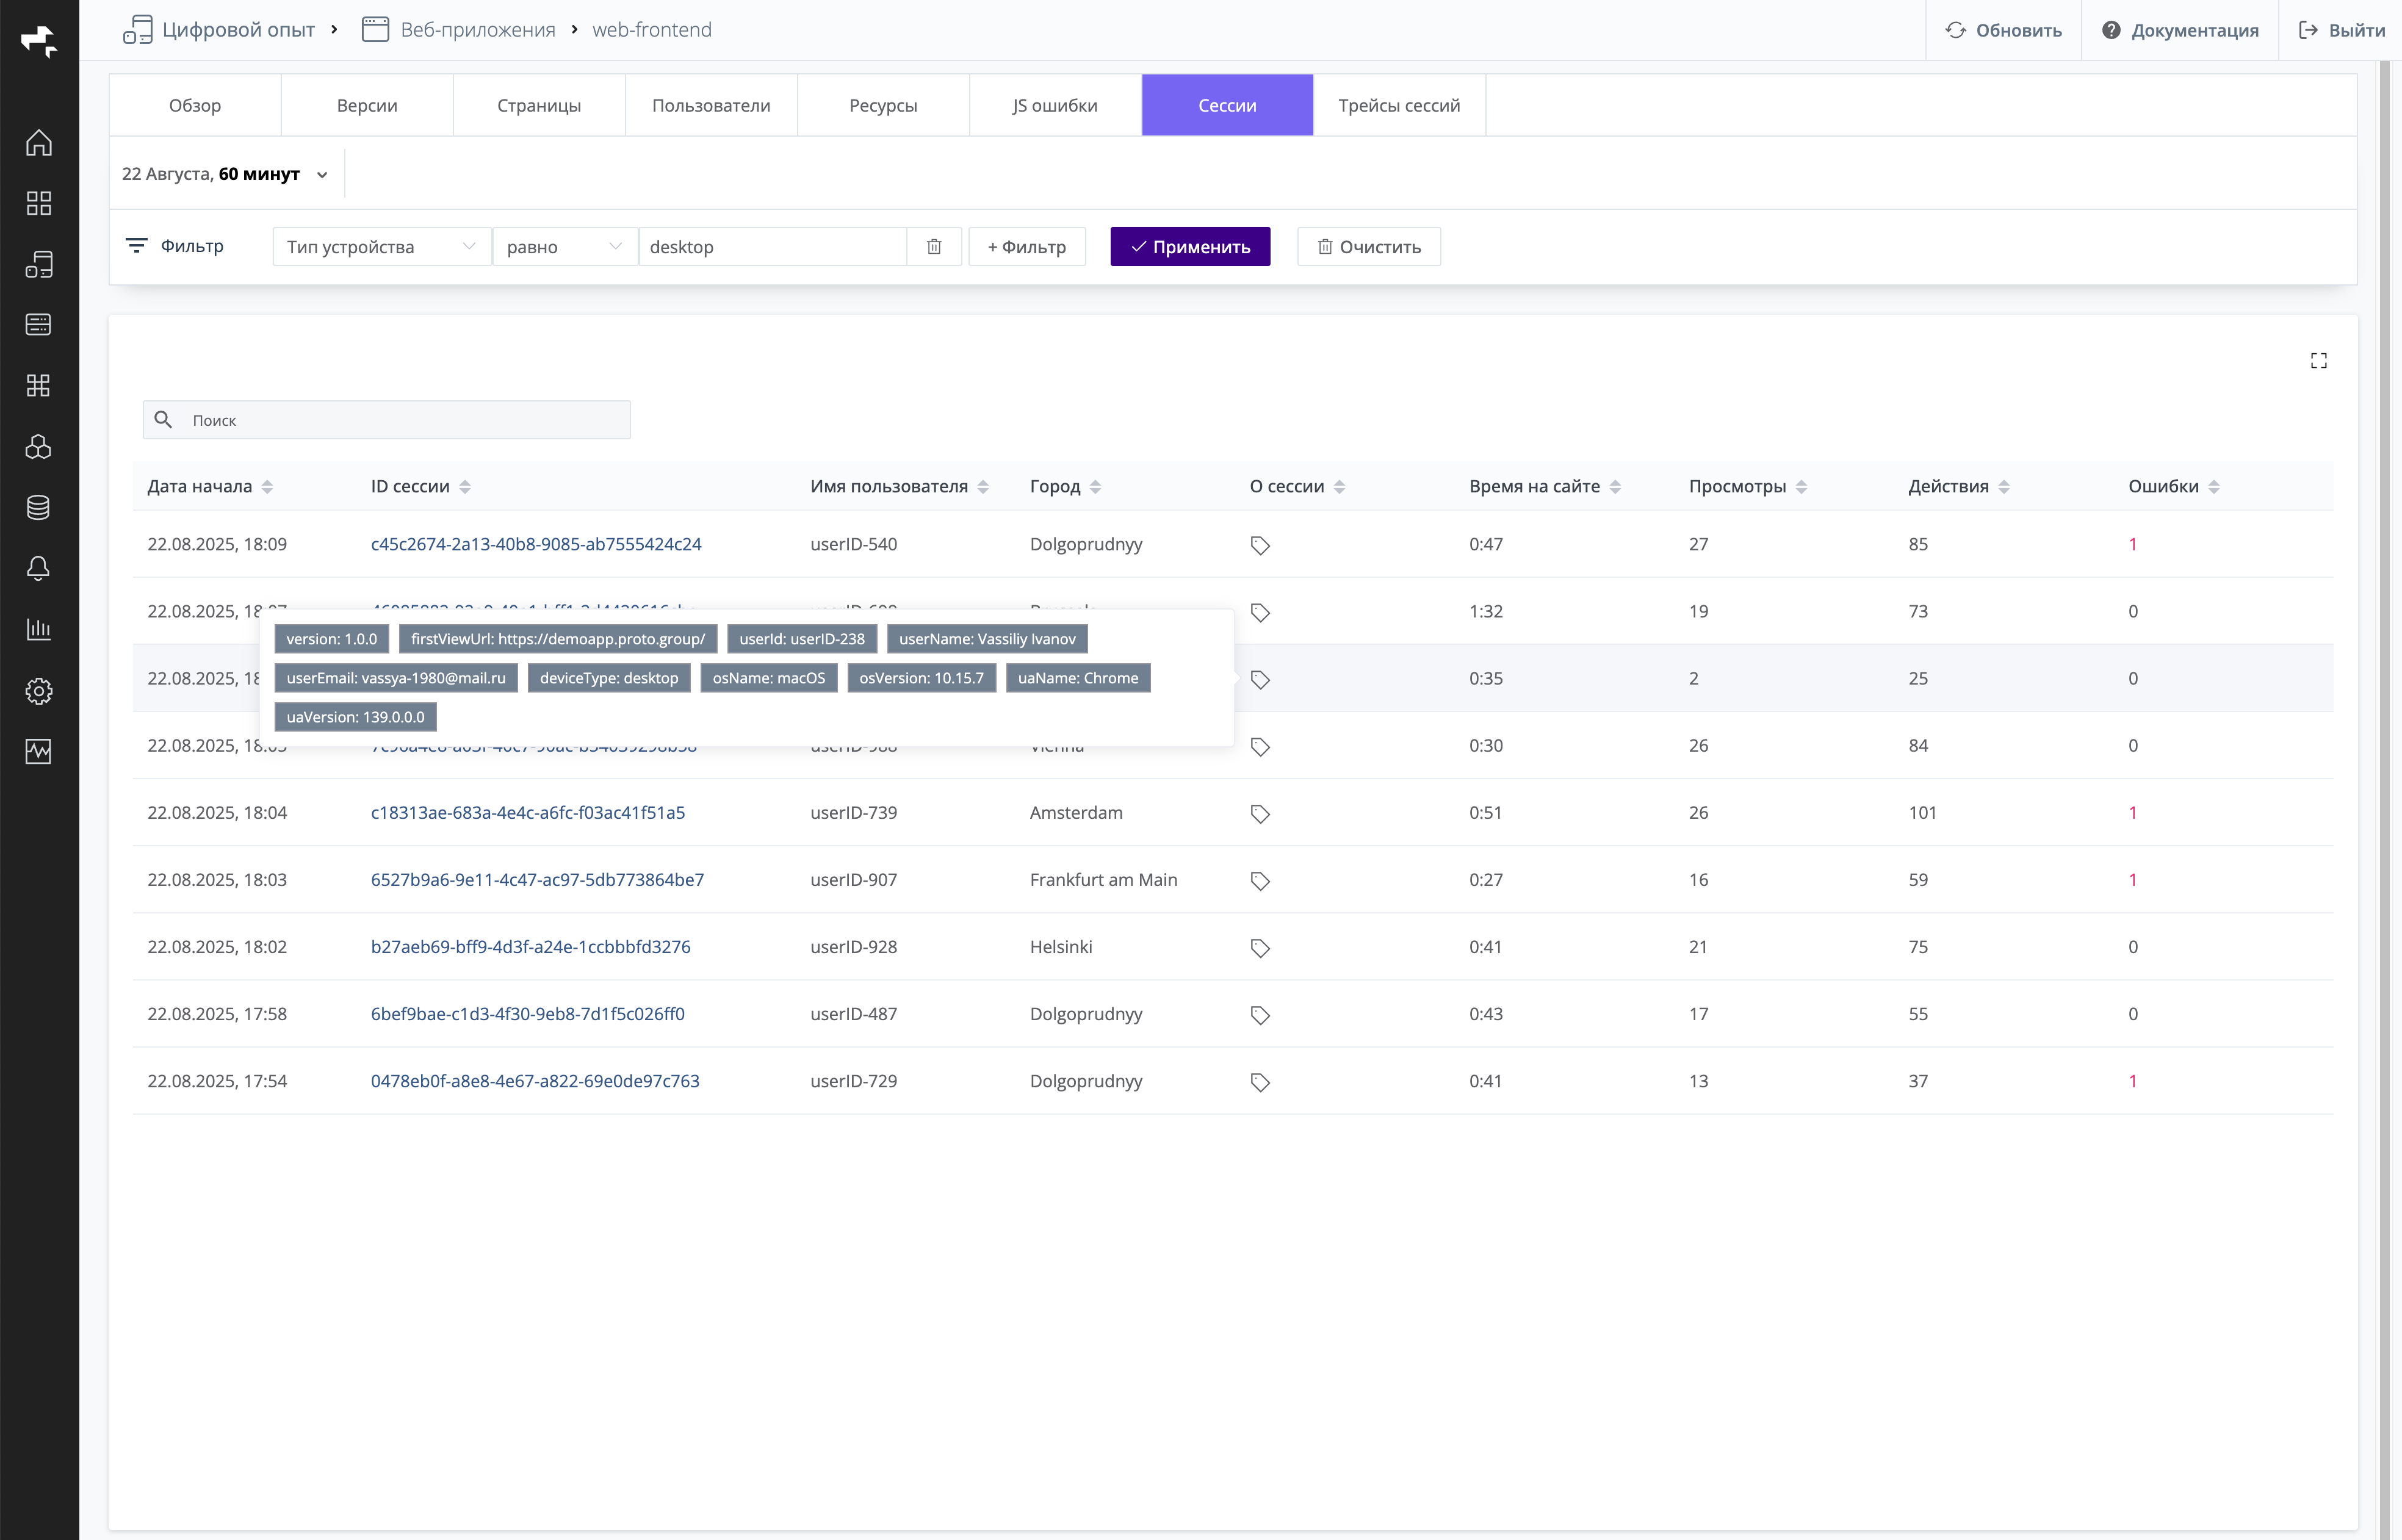Open session 6bef9bae-c1d3-4f30-9eb8-7d1f5c026ff0
Viewport: 2402px width, 1540px height.
point(528,1013)
